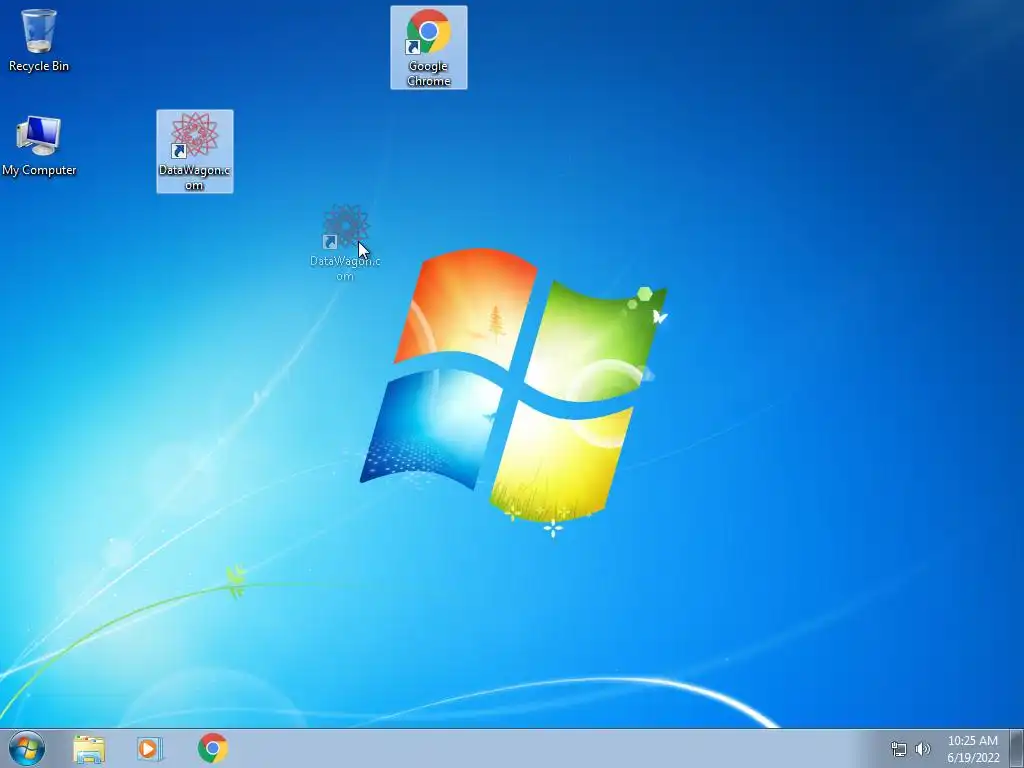Screen dimensions: 1024x768
Task: Select the Recycle Bin desktop icon
Action: [x=39, y=40]
